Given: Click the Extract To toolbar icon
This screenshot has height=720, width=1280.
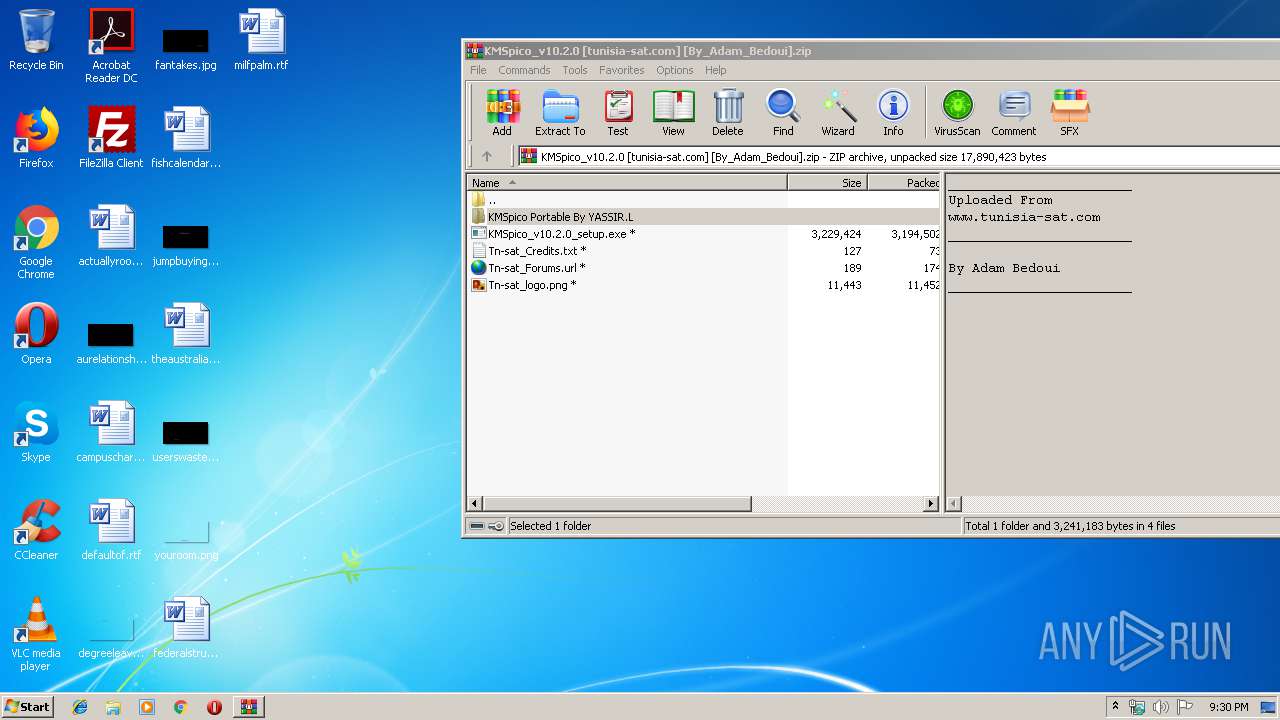Looking at the screenshot, I should 560,113.
